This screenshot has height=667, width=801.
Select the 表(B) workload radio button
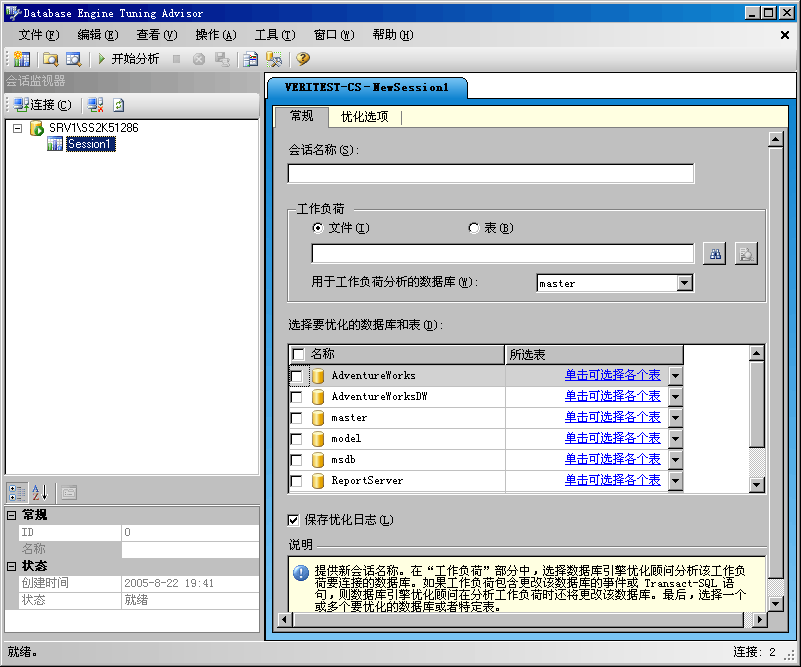(474, 228)
